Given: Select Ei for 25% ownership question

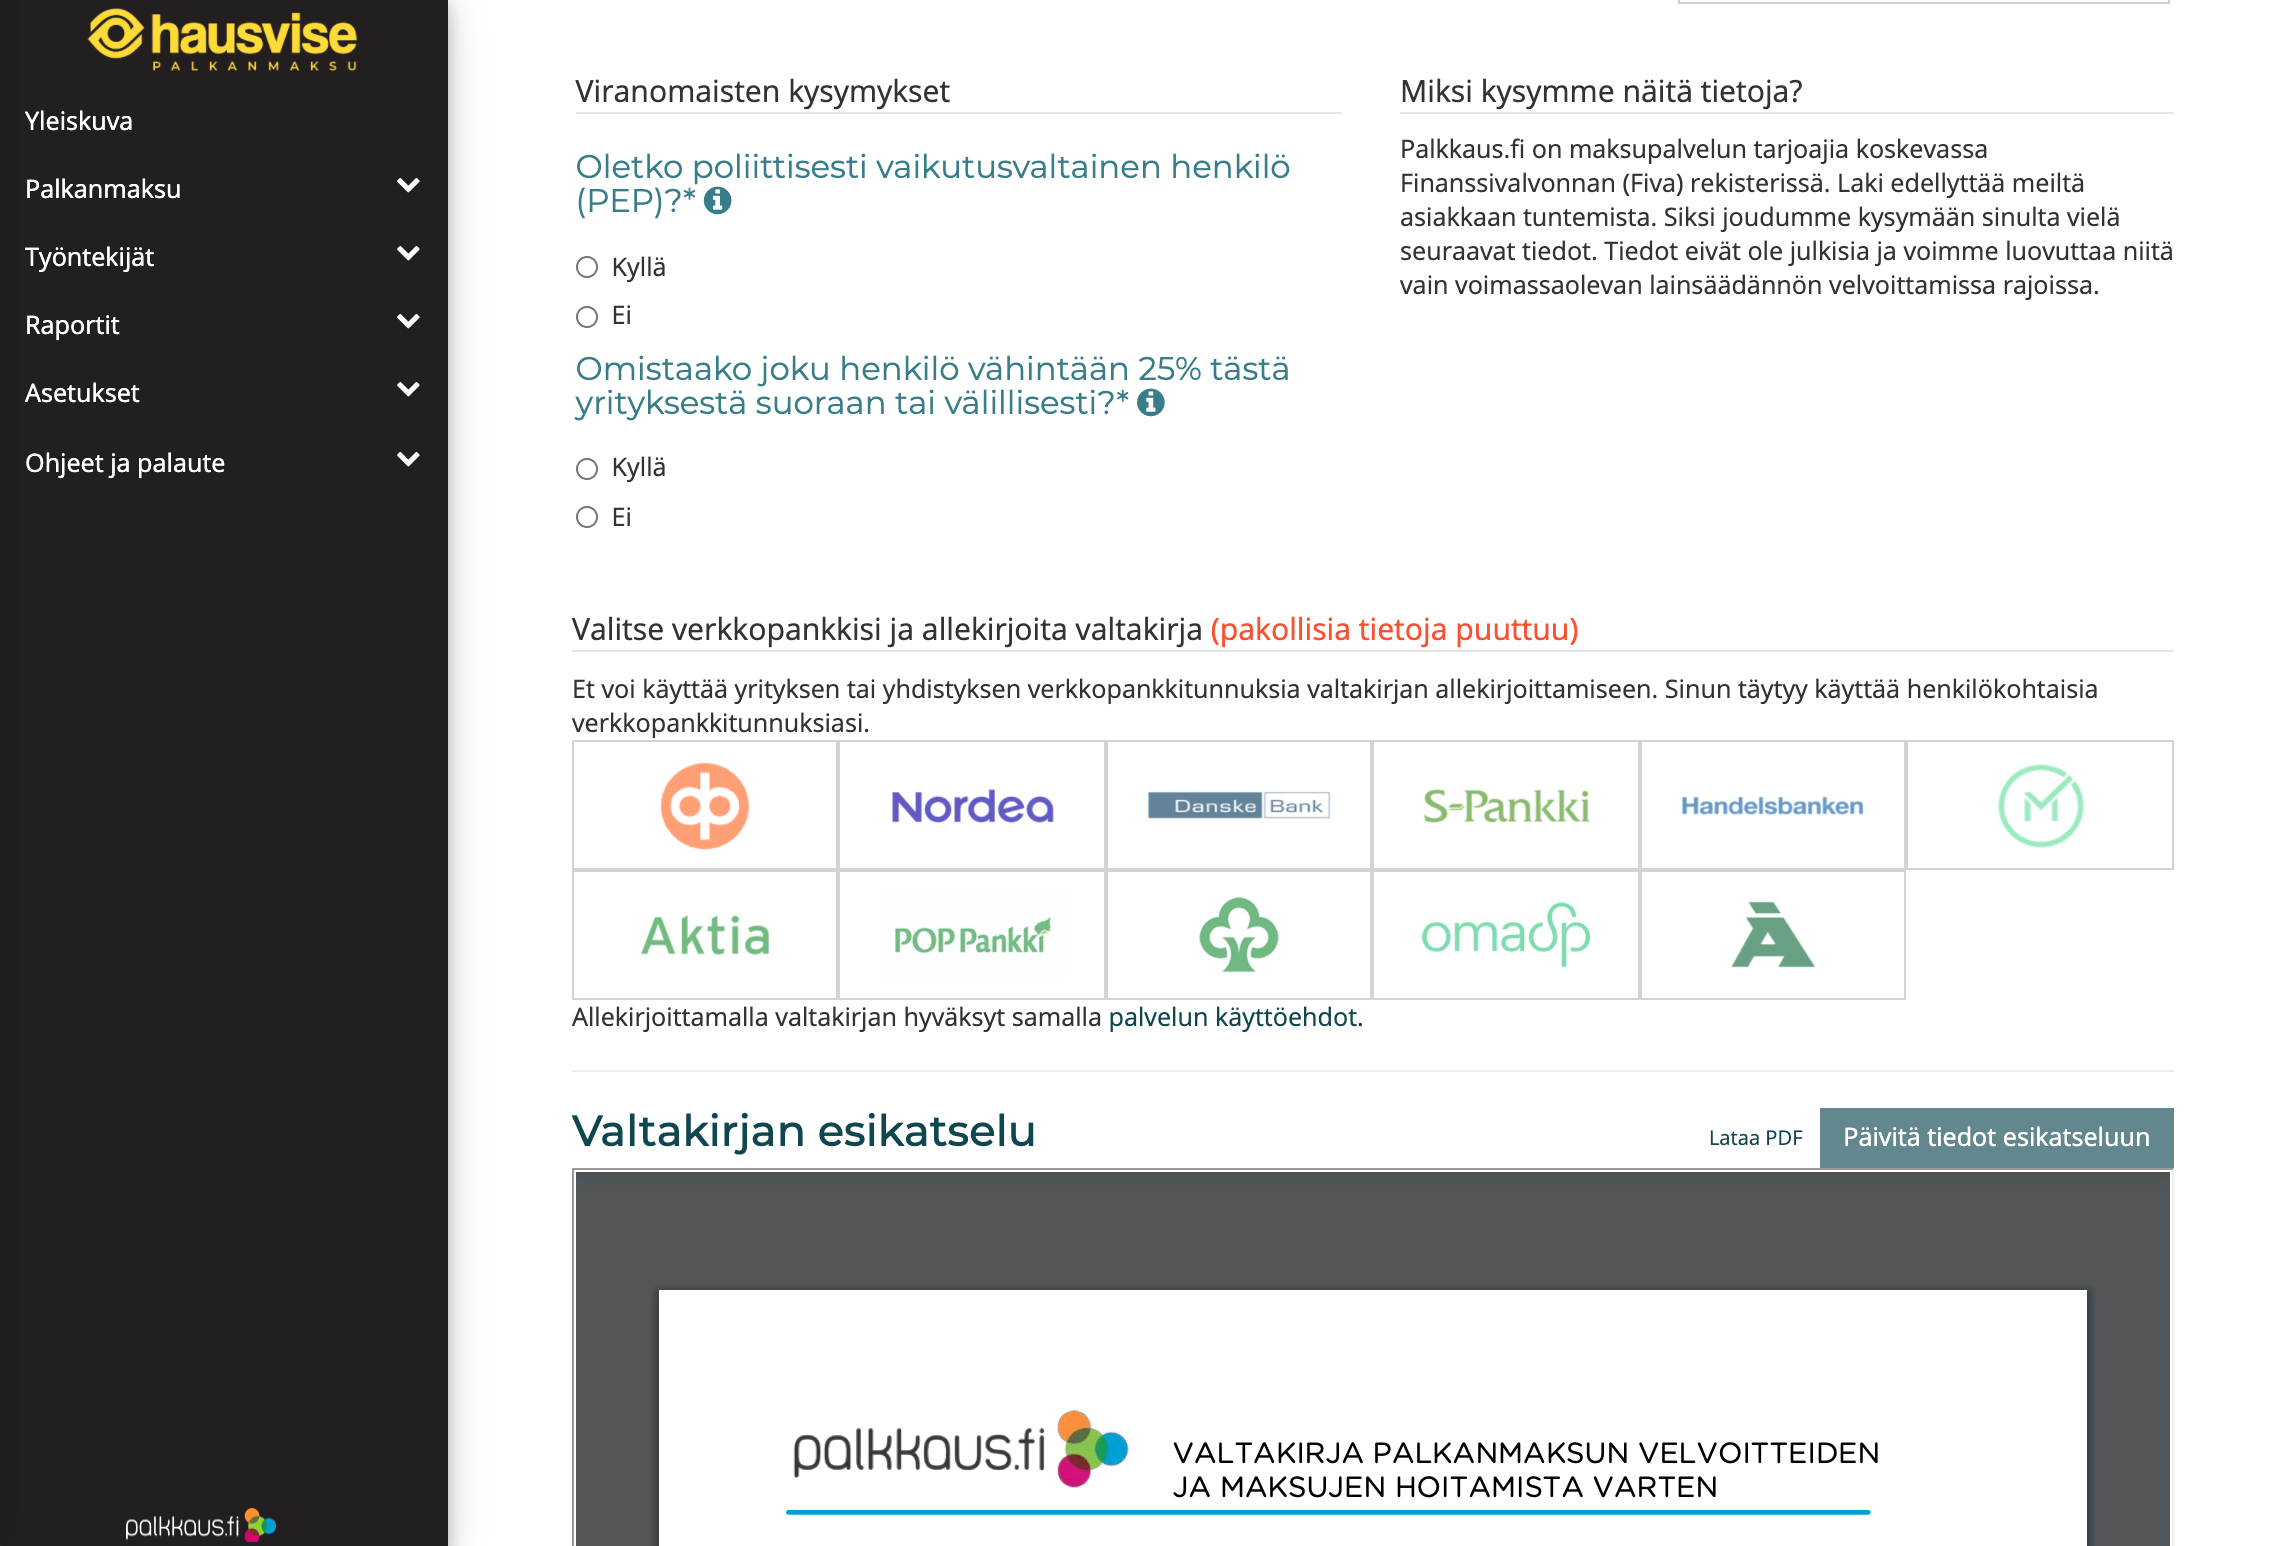Looking at the screenshot, I should [587, 517].
